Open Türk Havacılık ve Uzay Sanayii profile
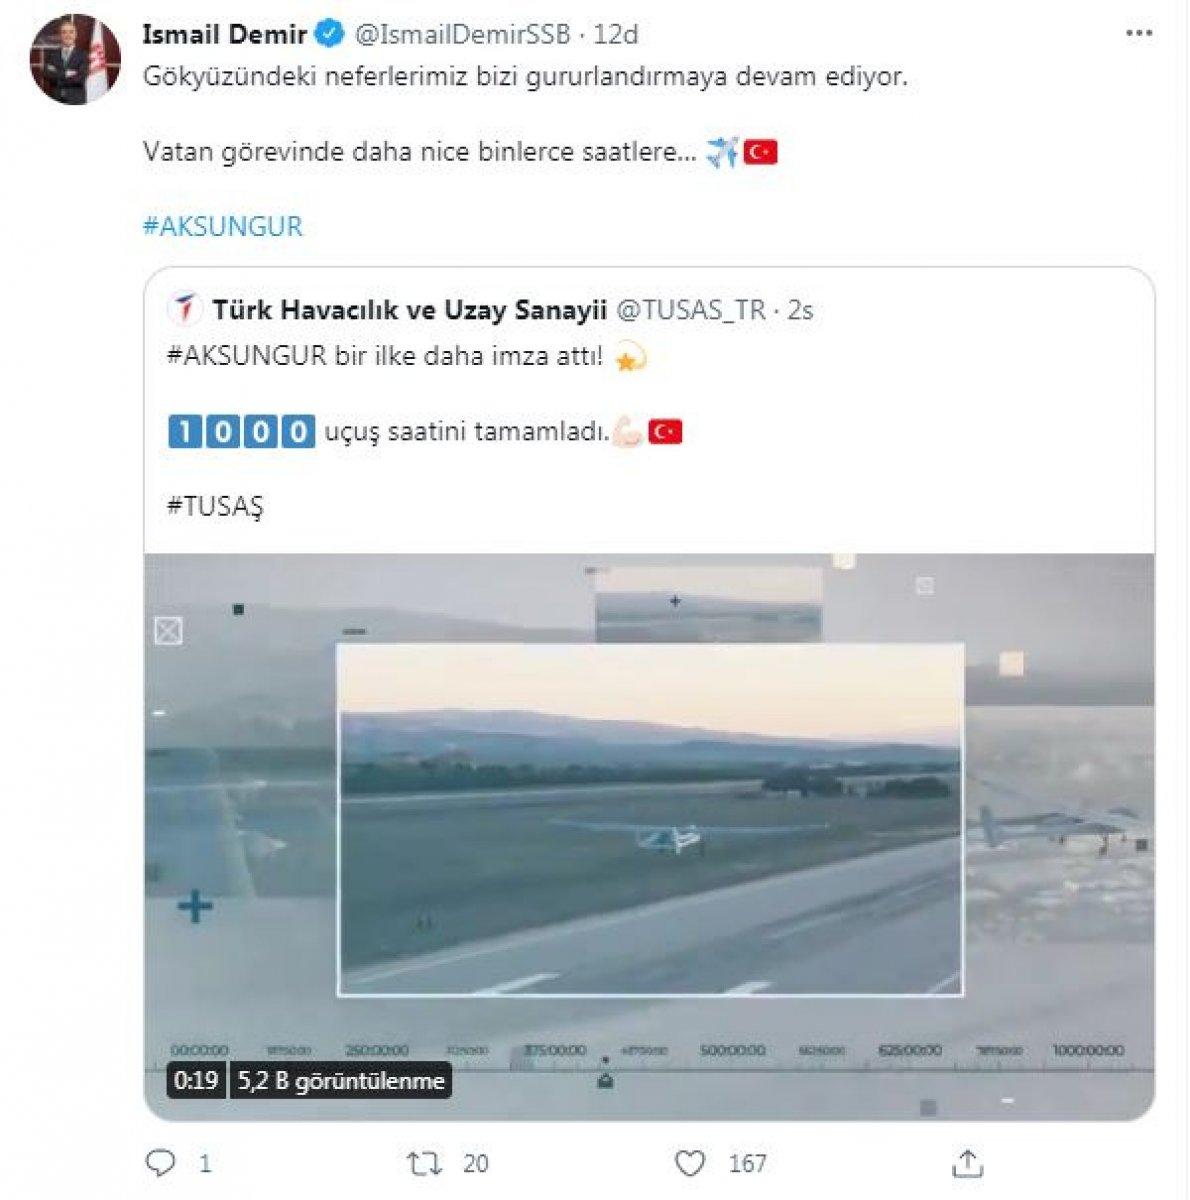Viewport: 1190px width, 1200px height. 409,310
